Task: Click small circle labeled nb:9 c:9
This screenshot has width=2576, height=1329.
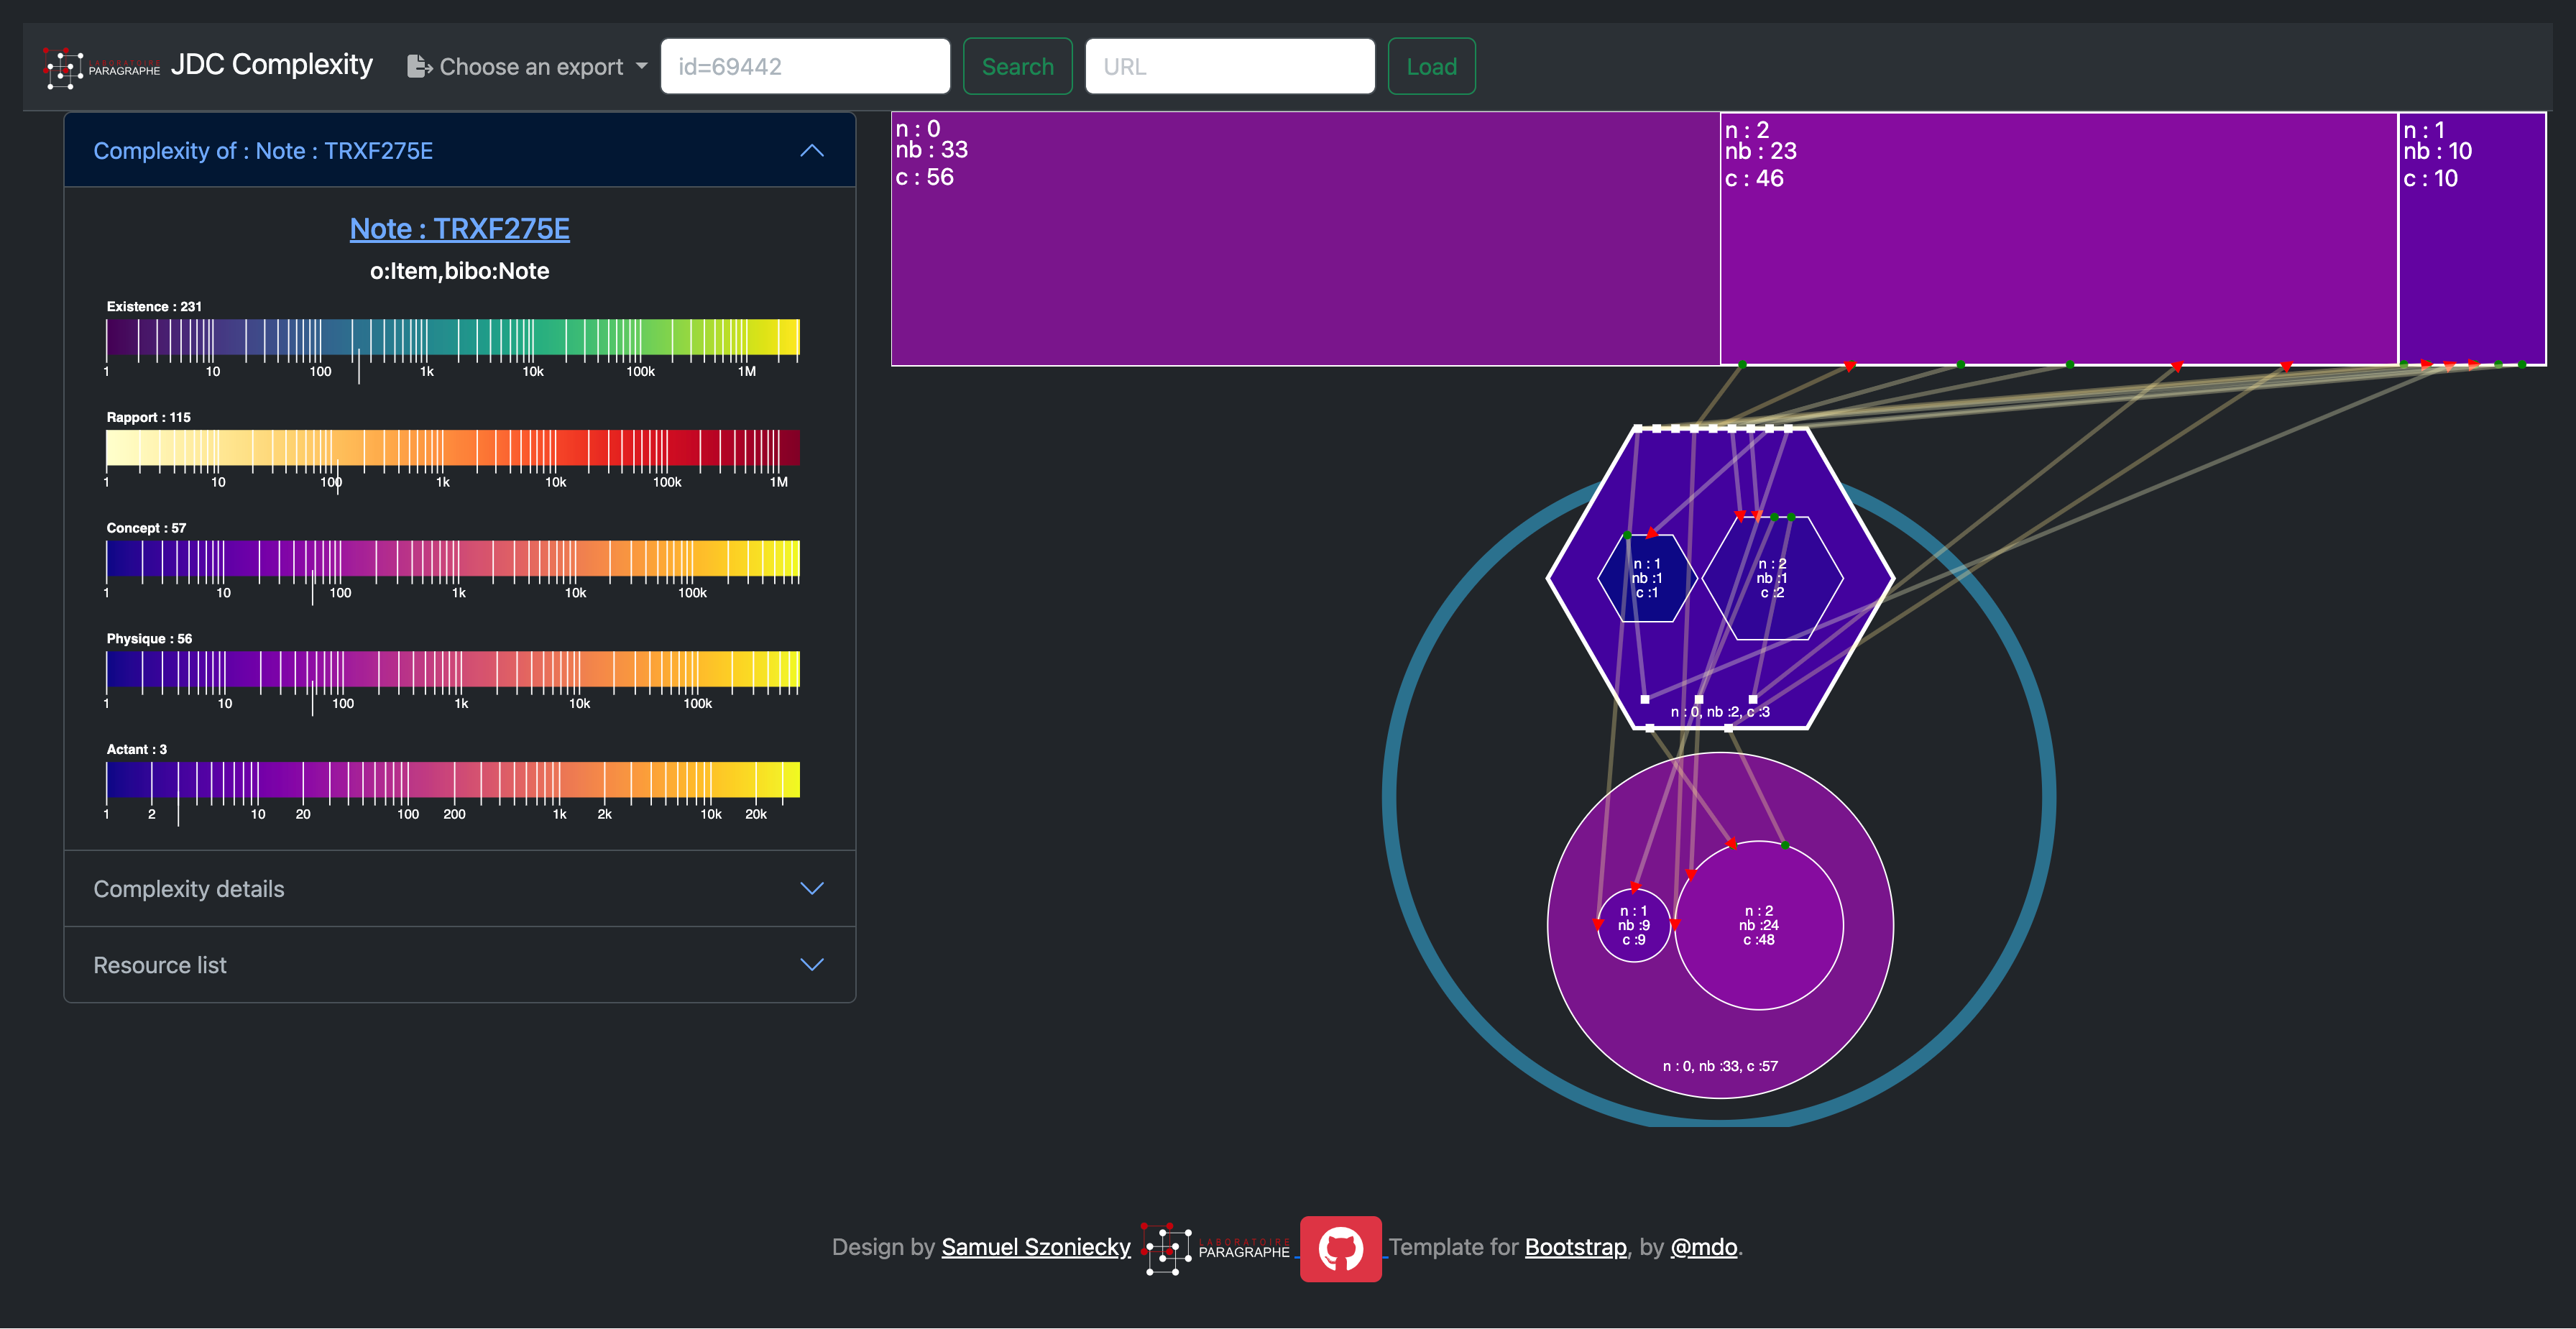Action: coord(1633,925)
